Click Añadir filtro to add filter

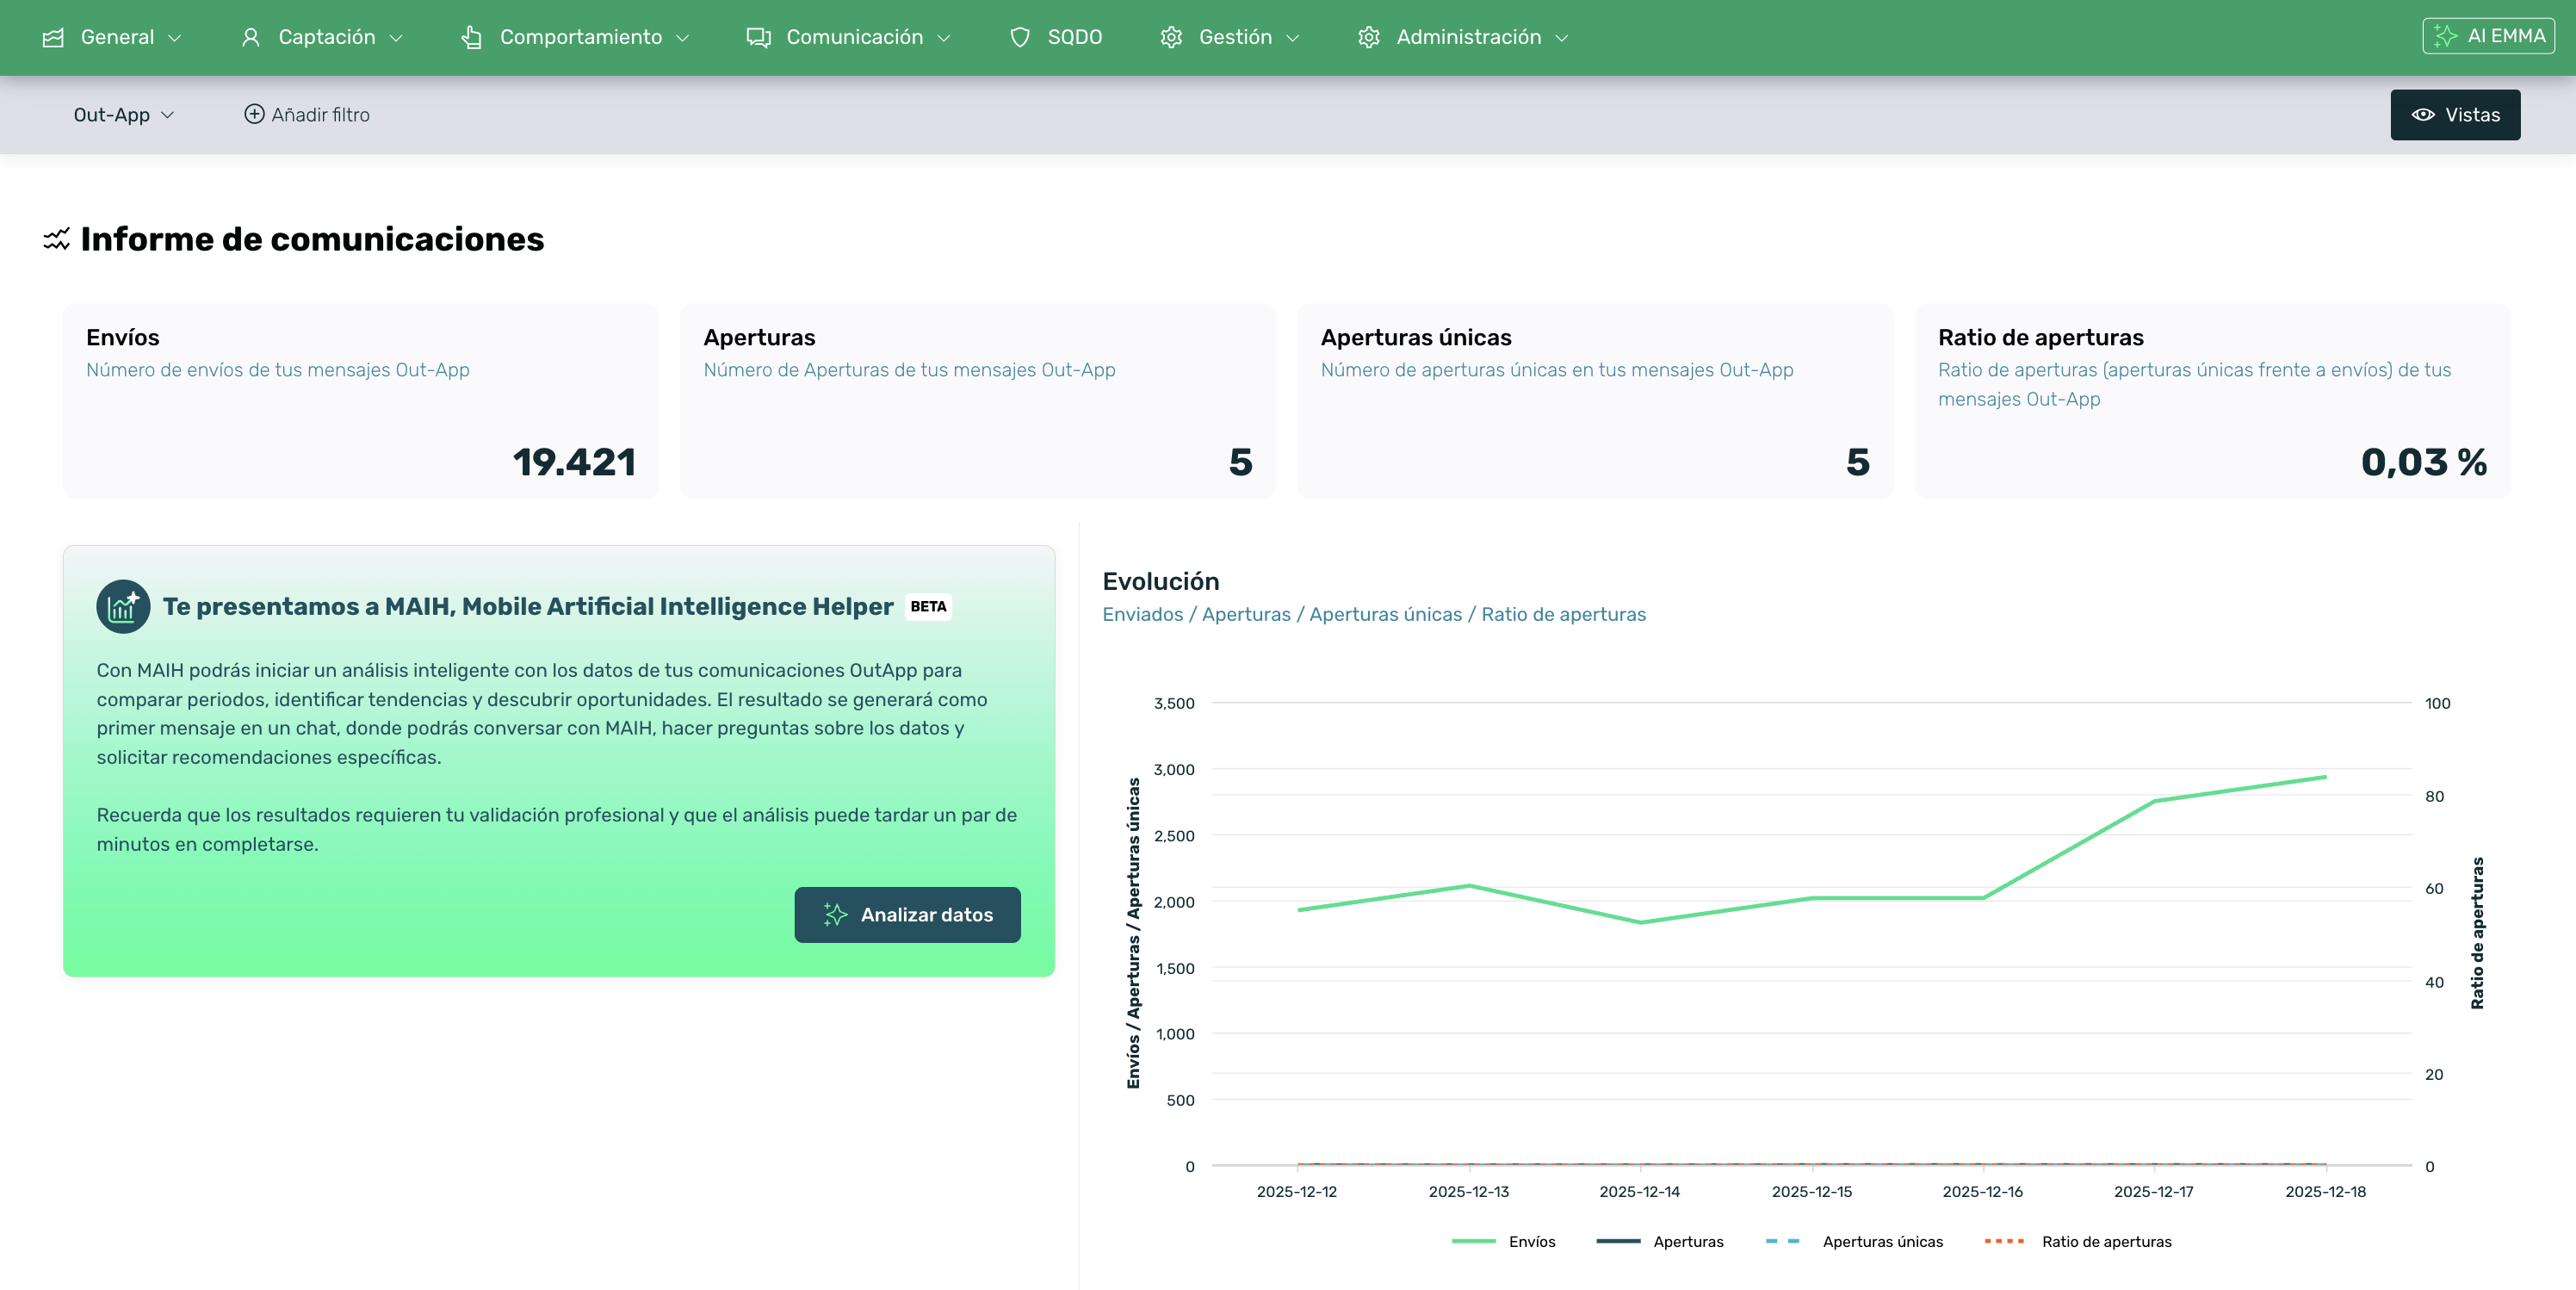[307, 115]
